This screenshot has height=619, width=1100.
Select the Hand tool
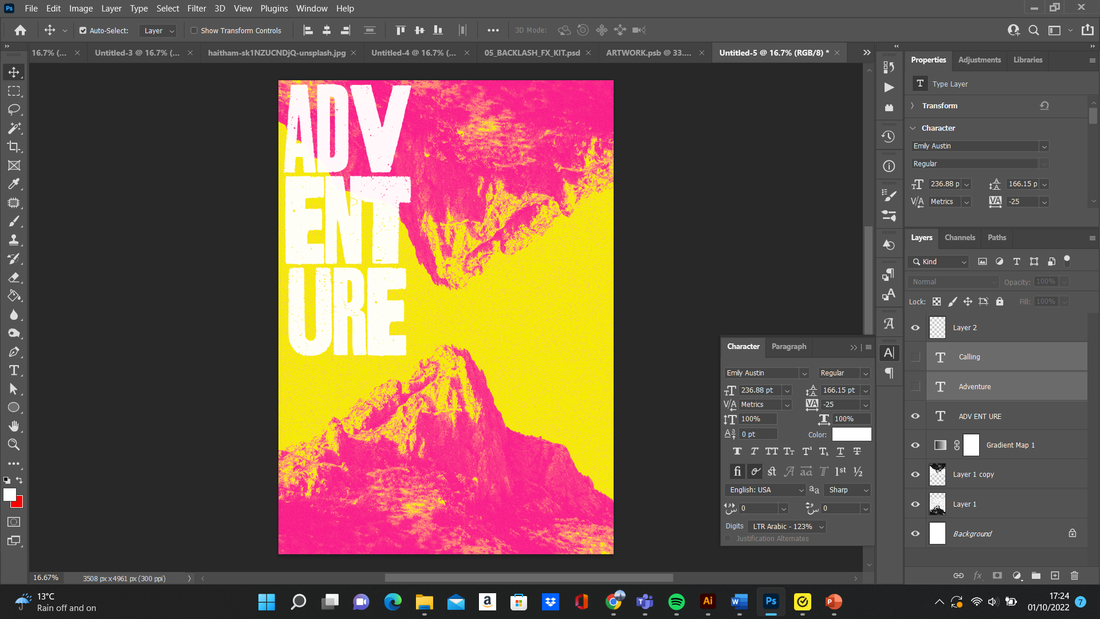point(14,426)
